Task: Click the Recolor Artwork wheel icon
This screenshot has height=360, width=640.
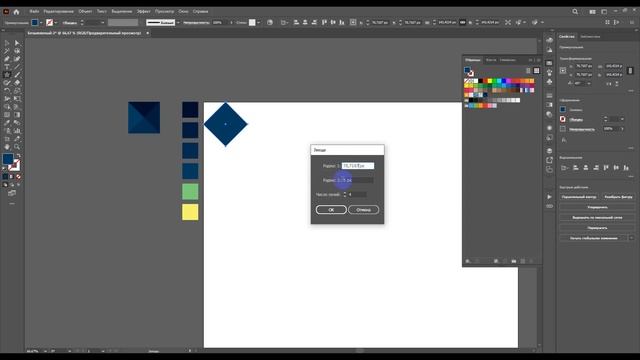Action: pos(270,22)
